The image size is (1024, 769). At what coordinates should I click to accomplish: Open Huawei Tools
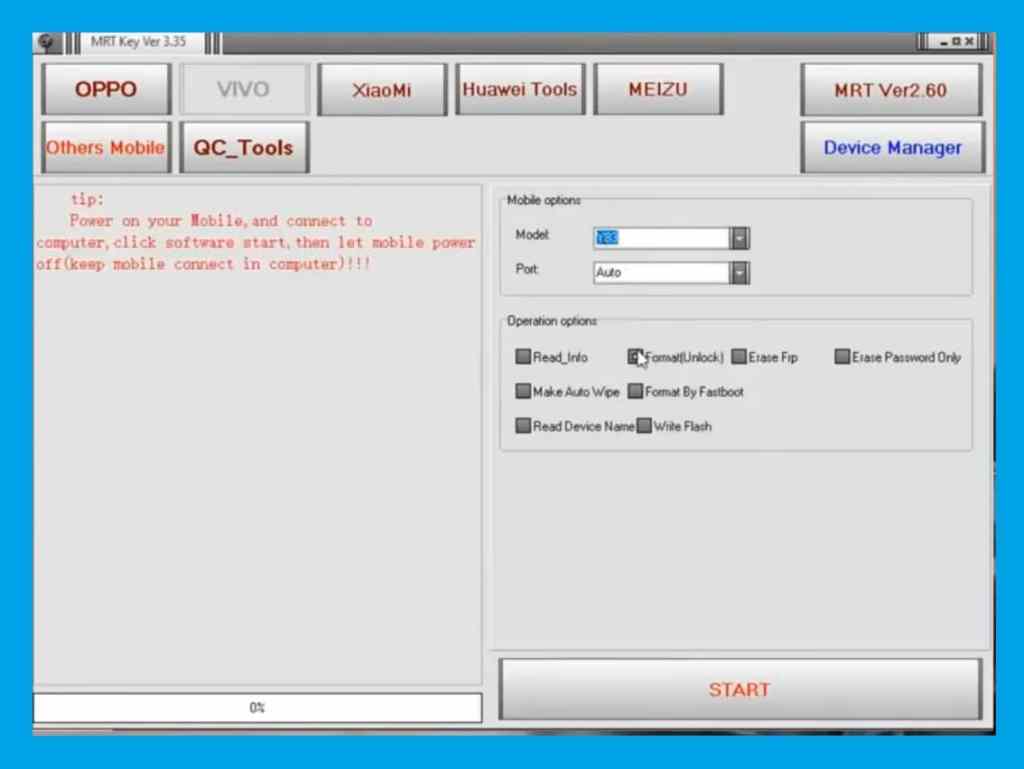point(520,89)
